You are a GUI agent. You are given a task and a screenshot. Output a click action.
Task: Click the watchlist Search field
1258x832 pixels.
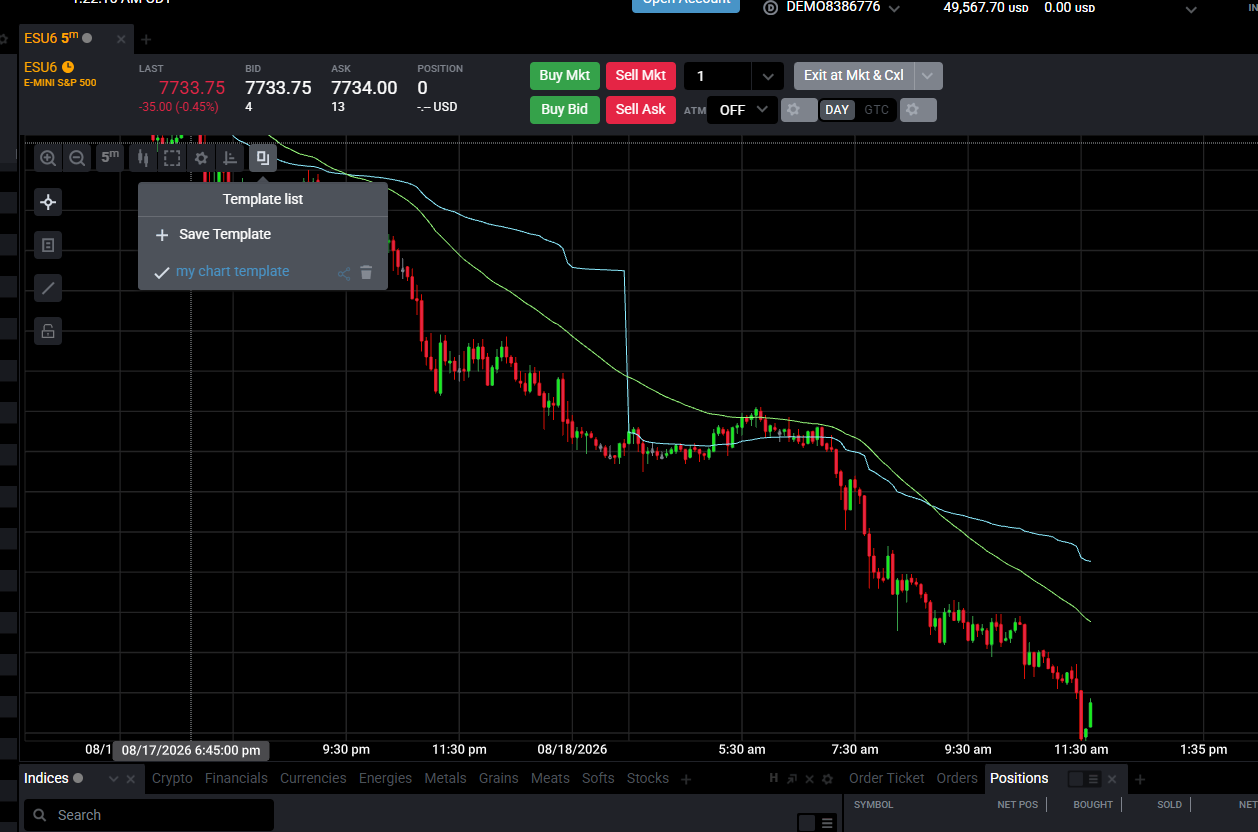(x=149, y=815)
